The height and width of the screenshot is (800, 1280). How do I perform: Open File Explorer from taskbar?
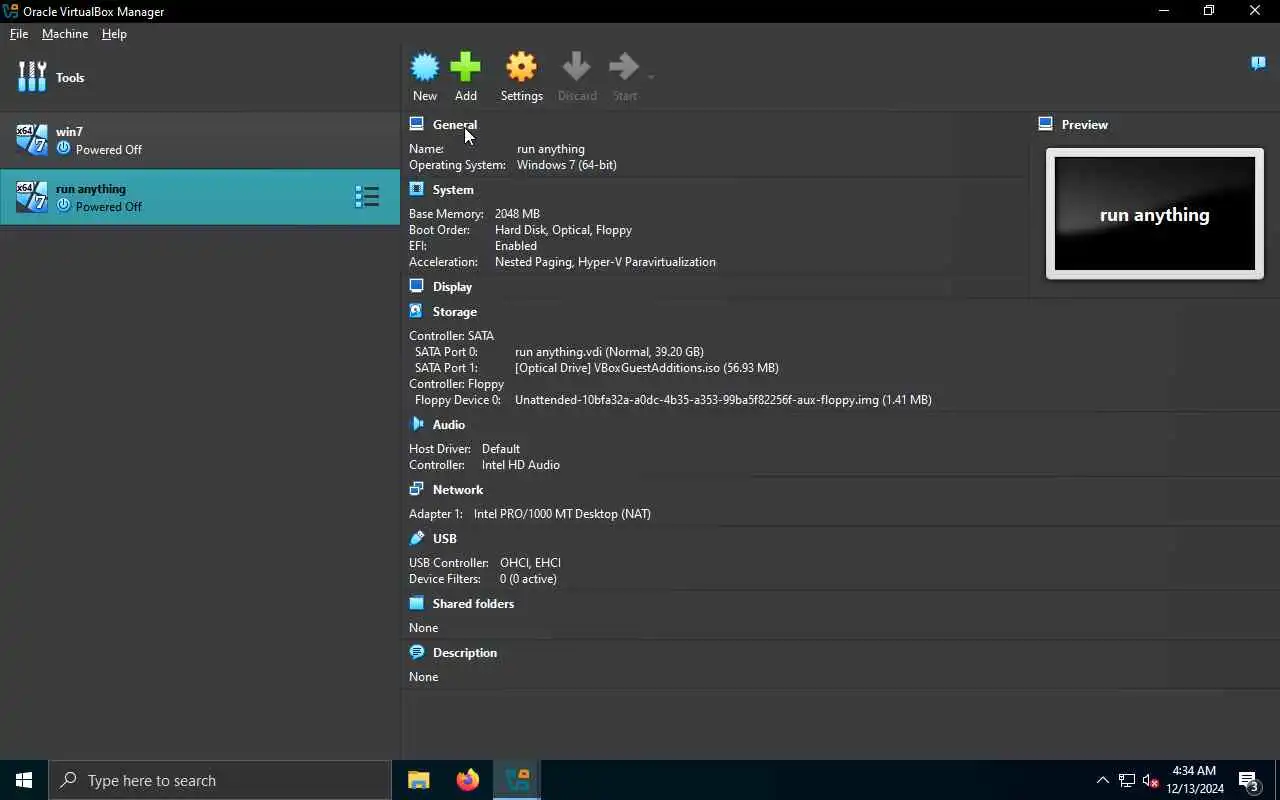[418, 780]
